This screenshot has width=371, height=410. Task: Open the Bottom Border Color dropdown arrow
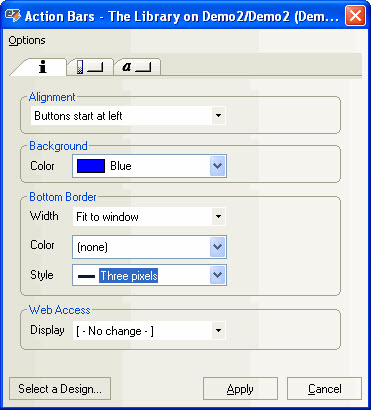pos(218,247)
